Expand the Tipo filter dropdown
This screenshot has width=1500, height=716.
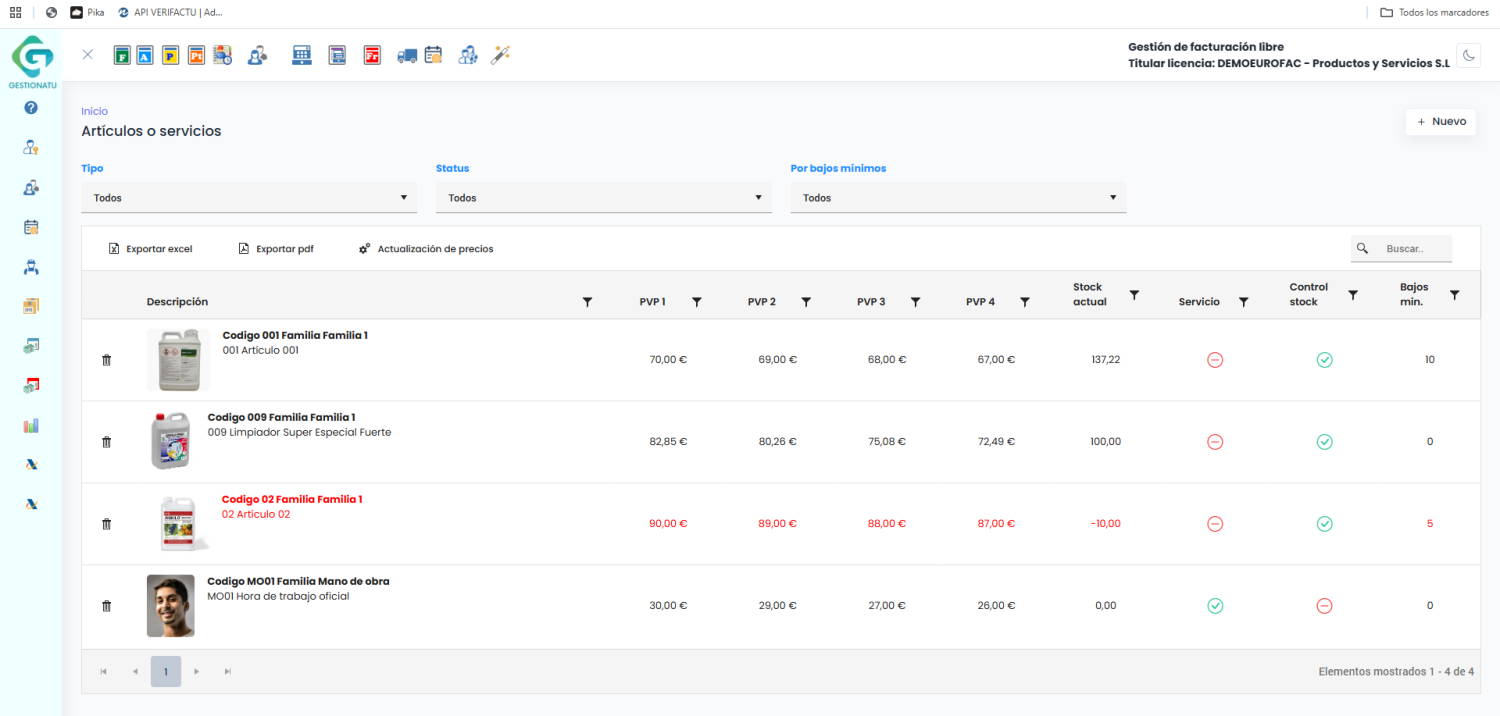point(249,198)
